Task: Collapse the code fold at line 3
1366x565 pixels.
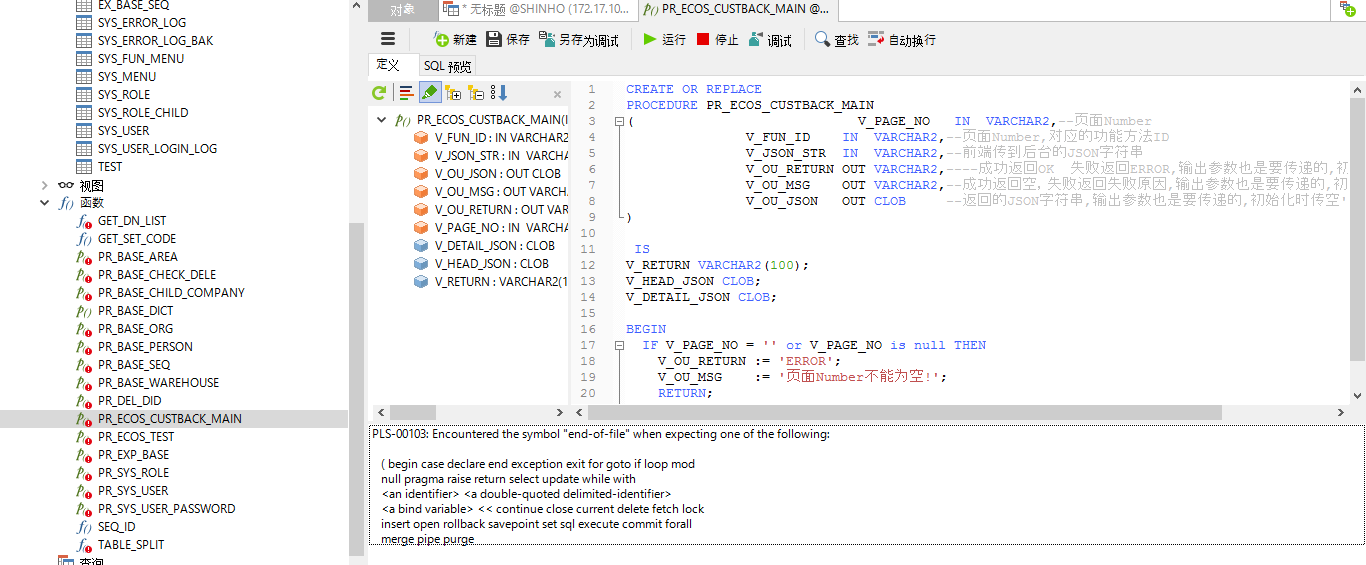Action: click(x=619, y=121)
